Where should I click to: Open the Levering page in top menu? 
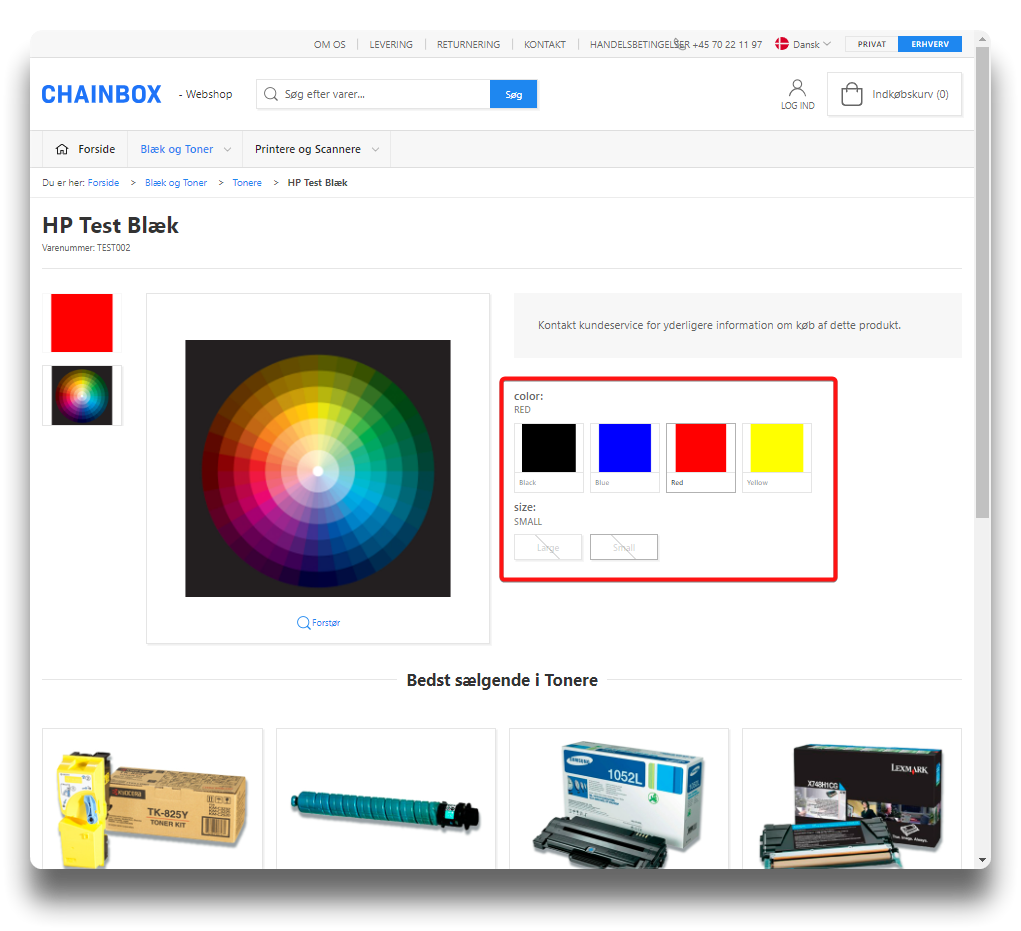(391, 44)
